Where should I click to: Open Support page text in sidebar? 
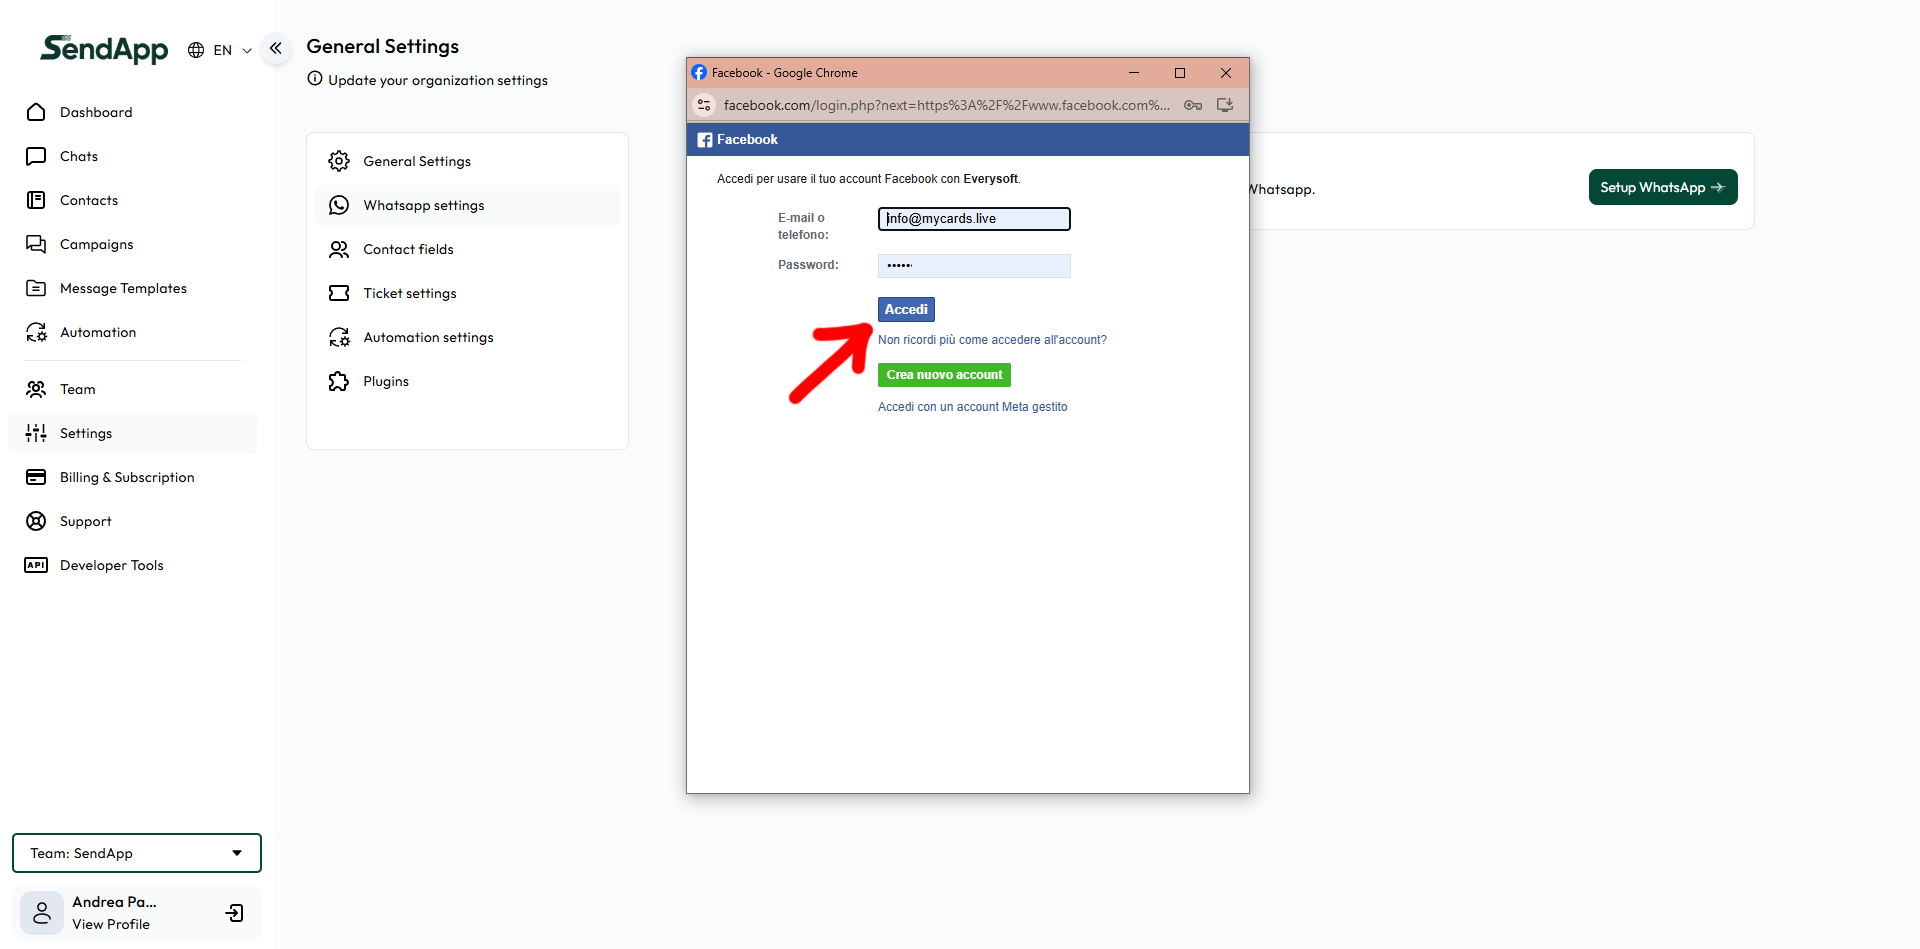(x=86, y=521)
